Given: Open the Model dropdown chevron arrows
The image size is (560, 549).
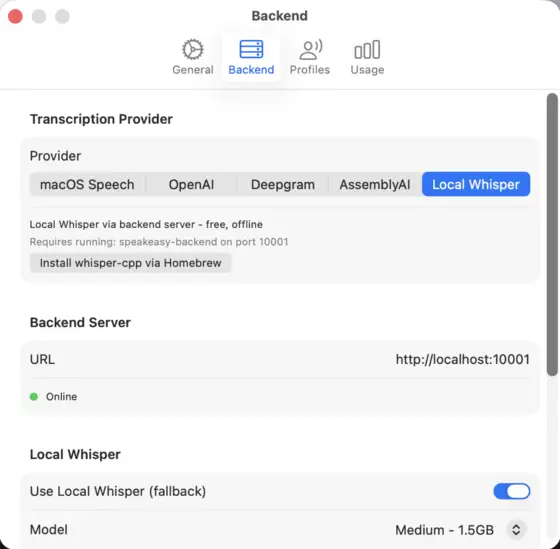Looking at the screenshot, I should [516, 530].
